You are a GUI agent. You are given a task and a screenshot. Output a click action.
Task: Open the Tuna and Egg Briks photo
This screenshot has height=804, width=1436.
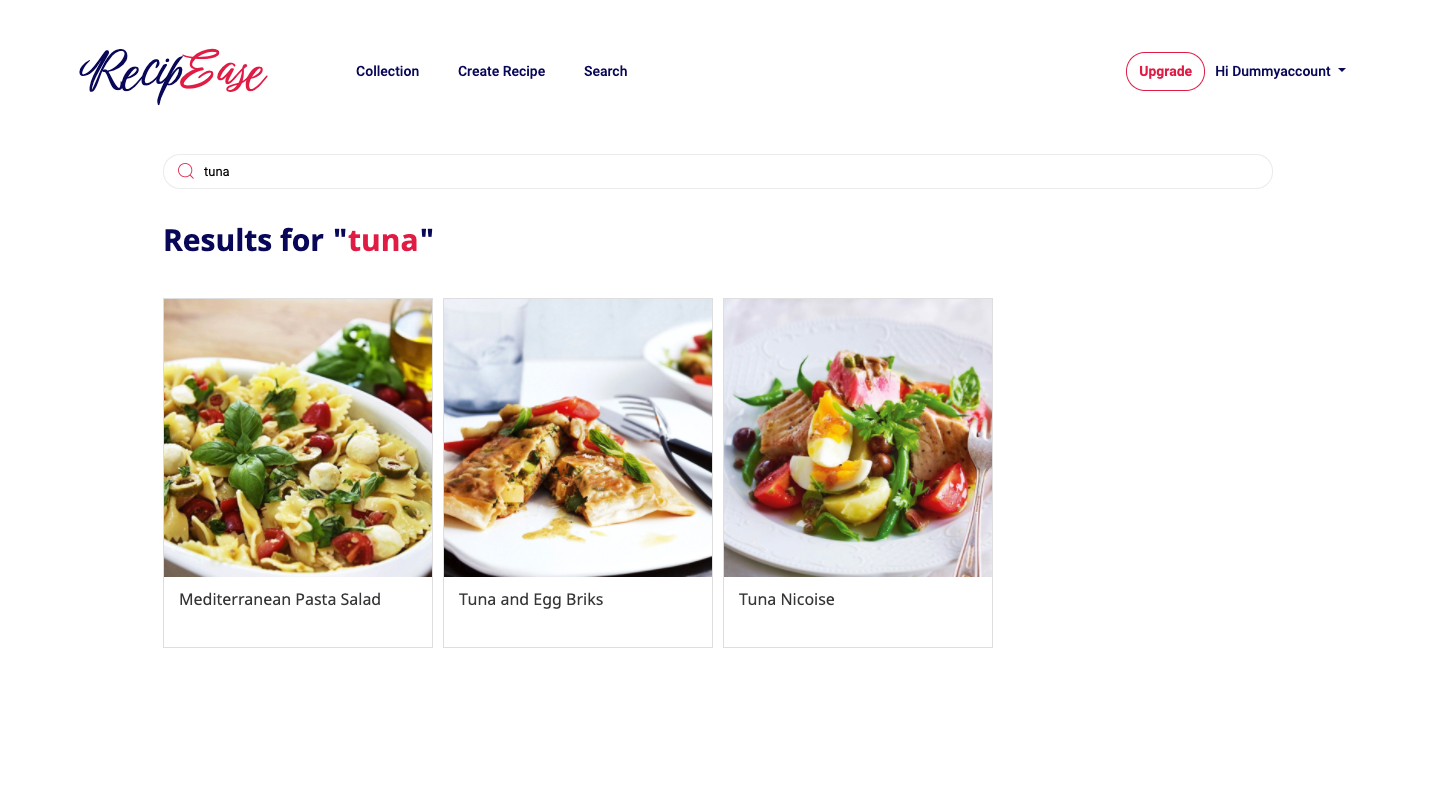coord(578,437)
